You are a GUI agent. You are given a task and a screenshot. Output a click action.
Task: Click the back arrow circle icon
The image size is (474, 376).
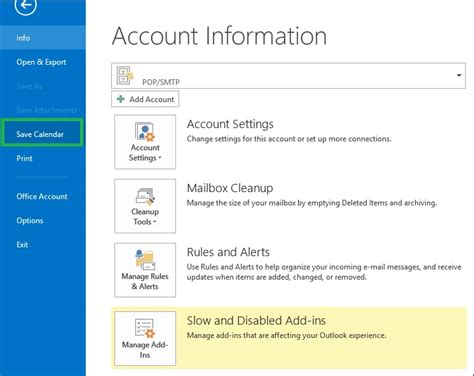click(25, 5)
